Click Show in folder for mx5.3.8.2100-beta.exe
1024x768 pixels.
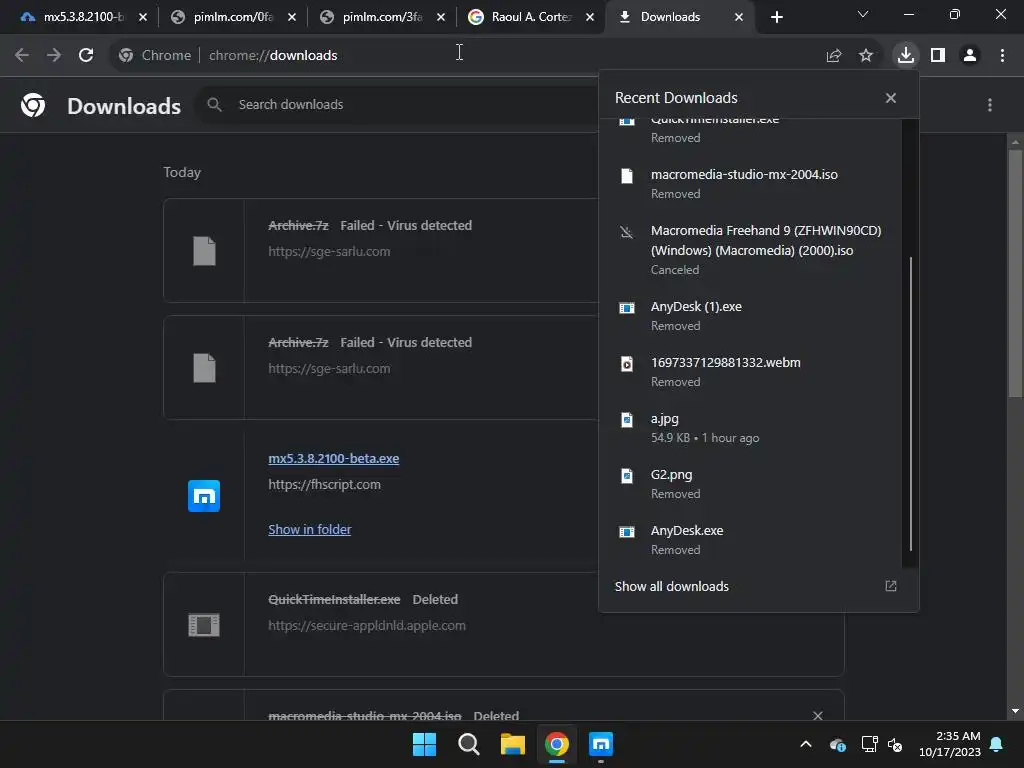tap(310, 530)
